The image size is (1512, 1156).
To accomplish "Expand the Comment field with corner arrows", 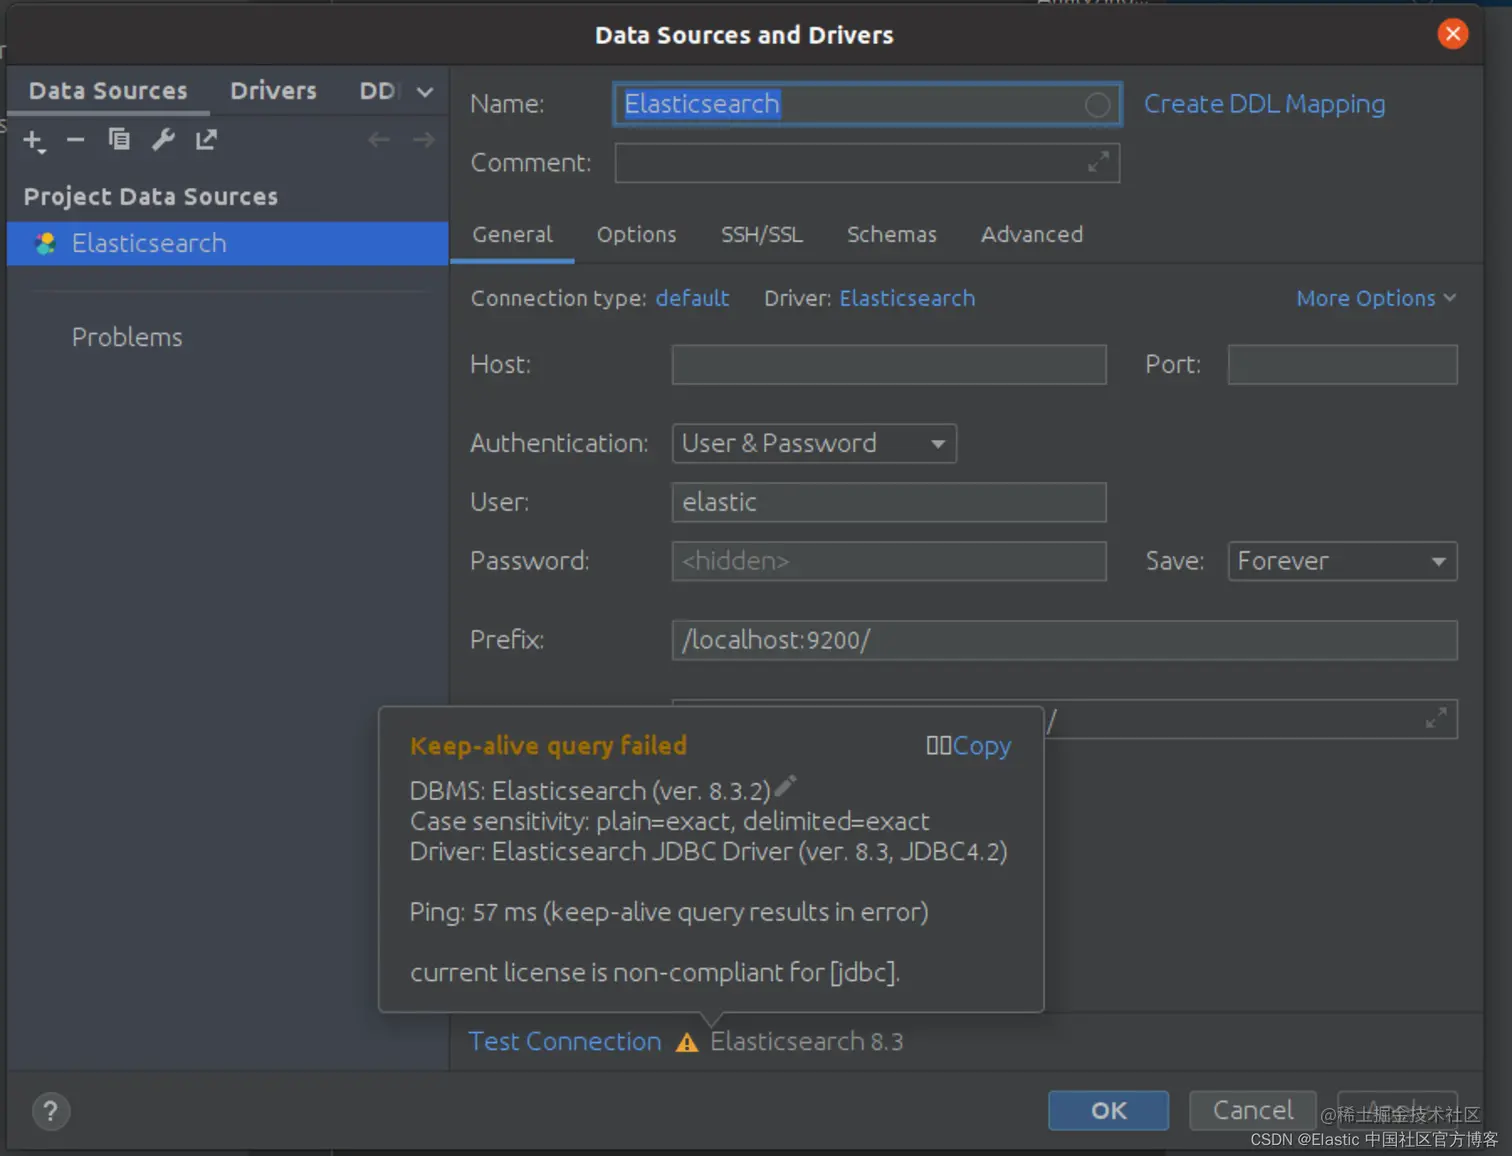I will (1100, 162).
